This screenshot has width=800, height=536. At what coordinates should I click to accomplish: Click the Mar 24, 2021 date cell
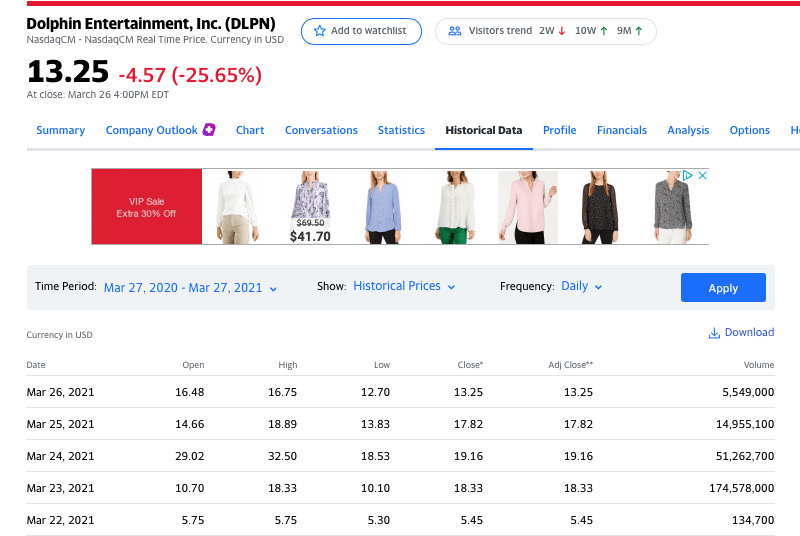(60, 456)
